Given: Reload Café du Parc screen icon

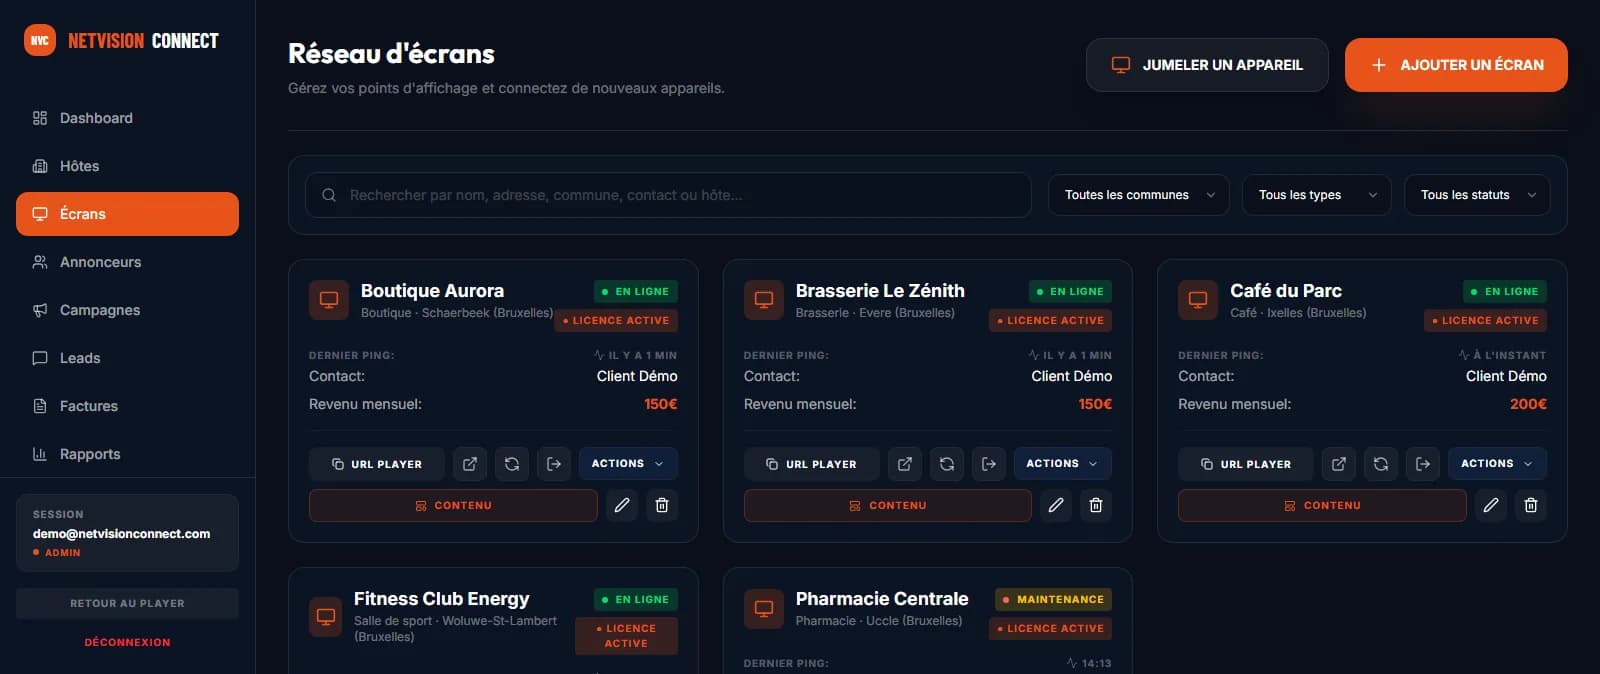Looking at the screenshot, I should pos(1381,464).
